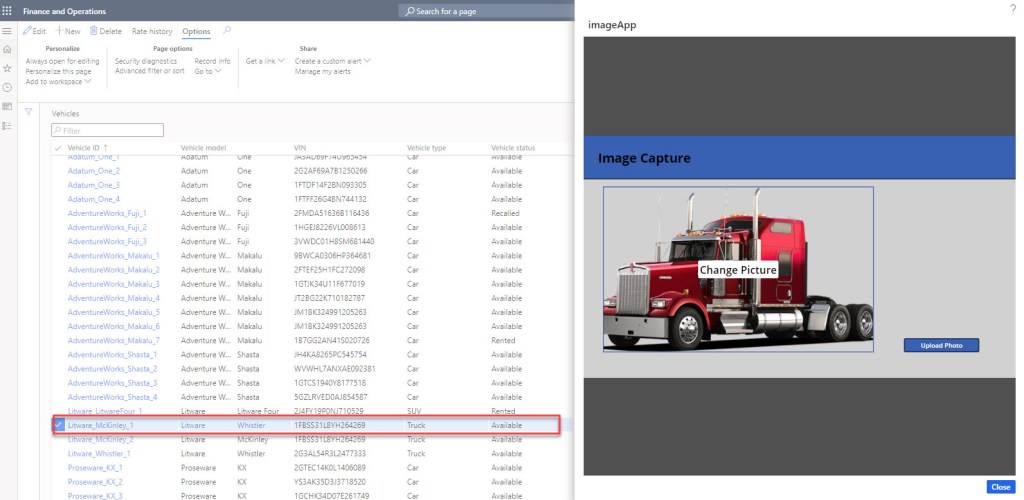Open the app launcher waffle icon
Viewport: 1024px width, 500px height.
click(x=8, y=10)
